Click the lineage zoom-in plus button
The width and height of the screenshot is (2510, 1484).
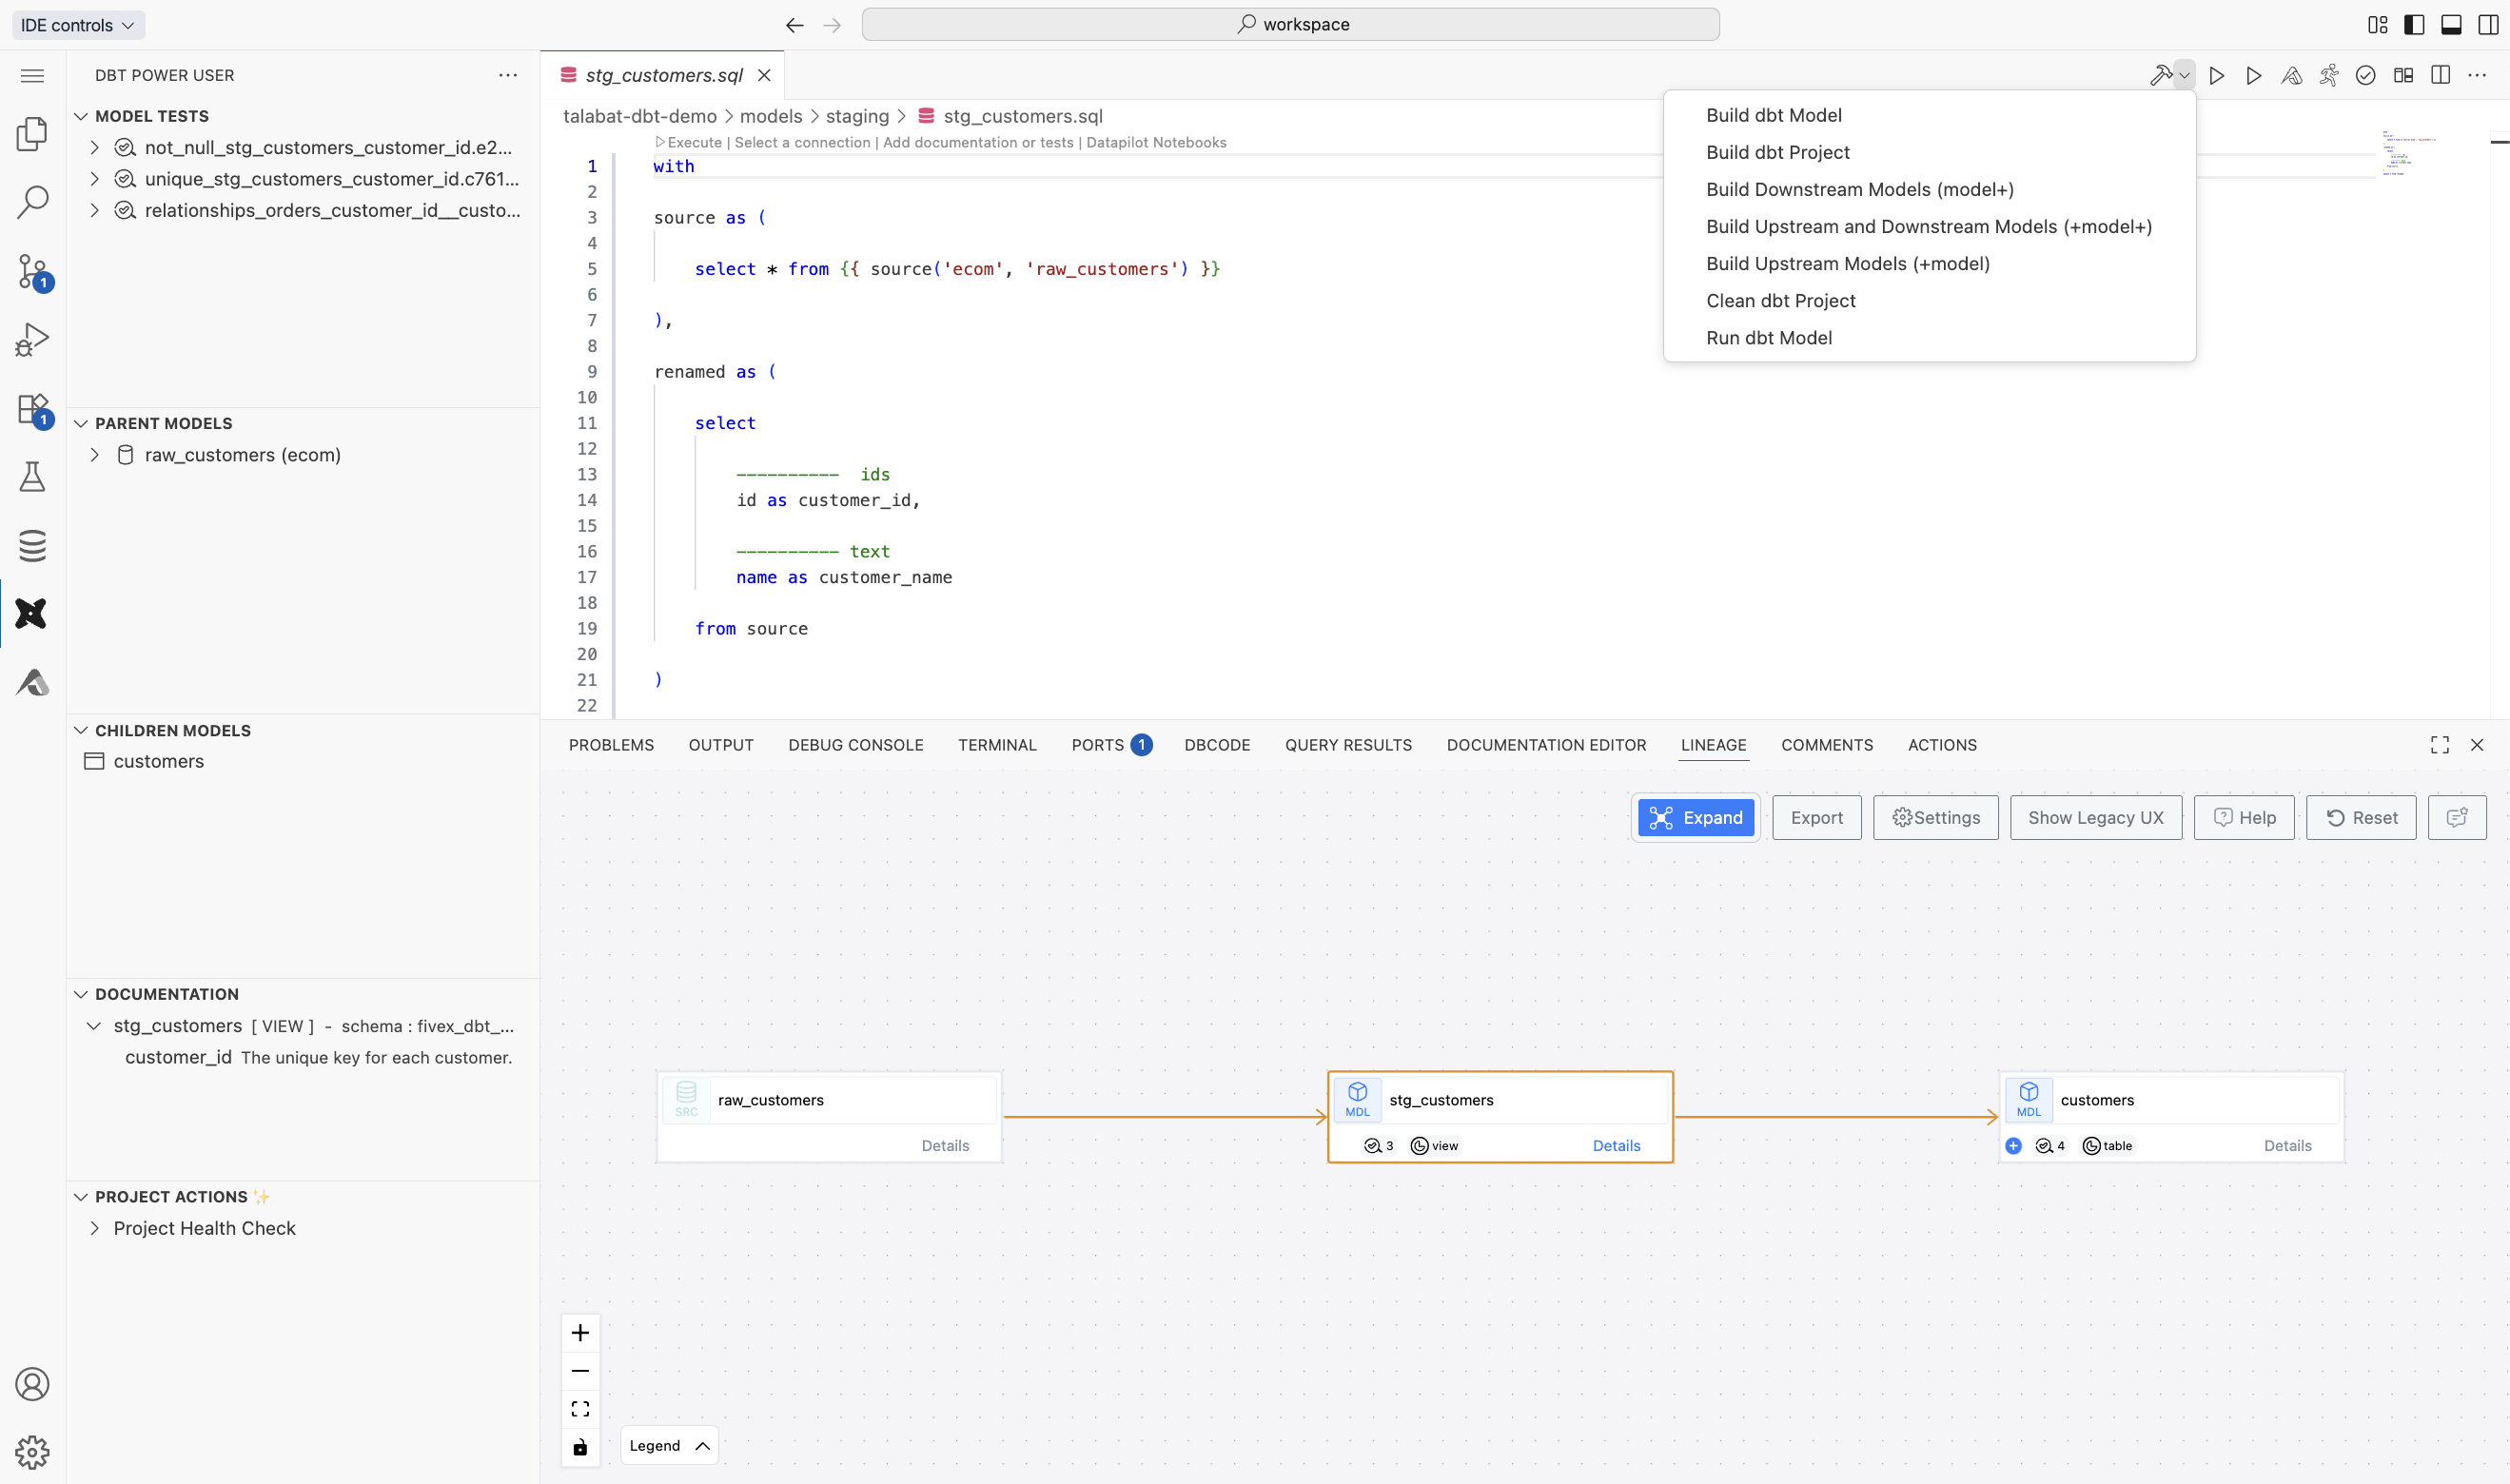580,1332
